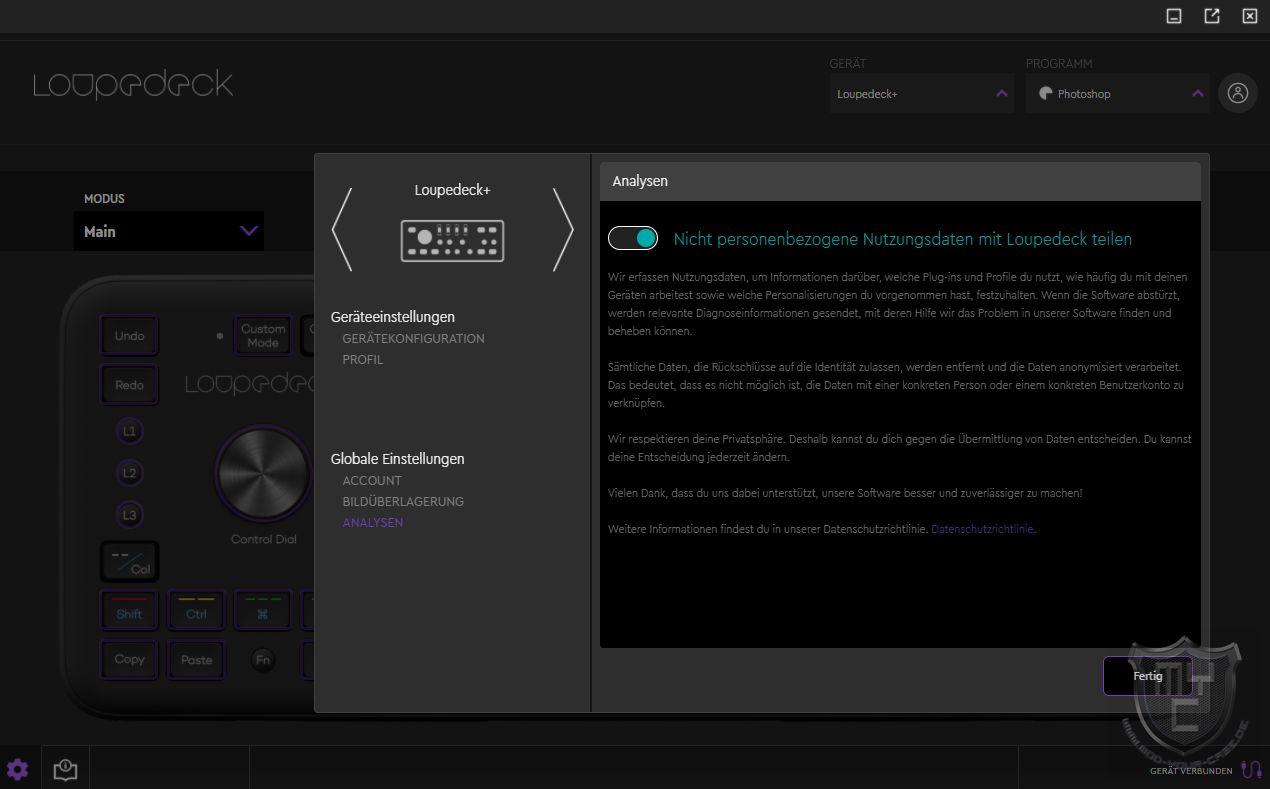Click the Analysen panel header
The width and height of the screenshot is (1270, 789).
coord(900,181)
